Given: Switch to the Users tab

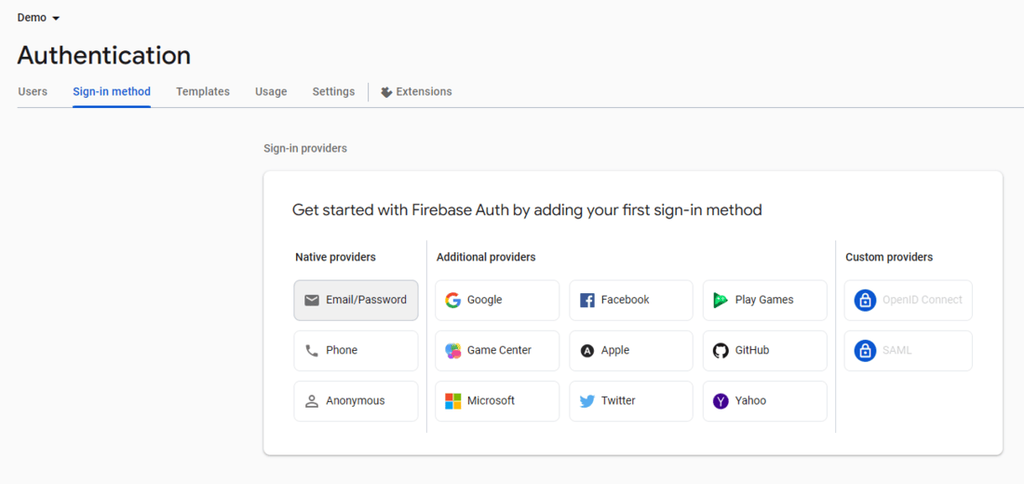Looking at the screenshot, I should (x=33, y=92).
